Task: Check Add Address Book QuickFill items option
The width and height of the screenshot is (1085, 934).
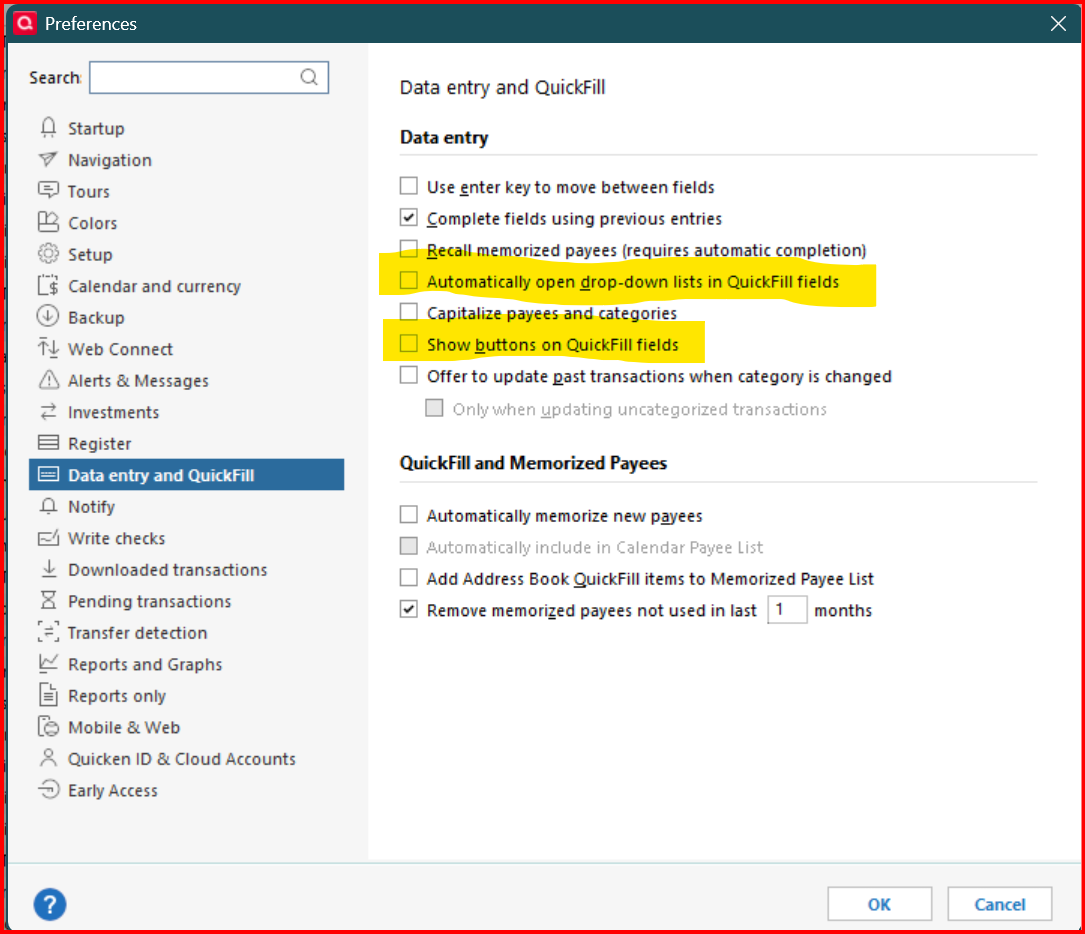Action: coord(408,578)
